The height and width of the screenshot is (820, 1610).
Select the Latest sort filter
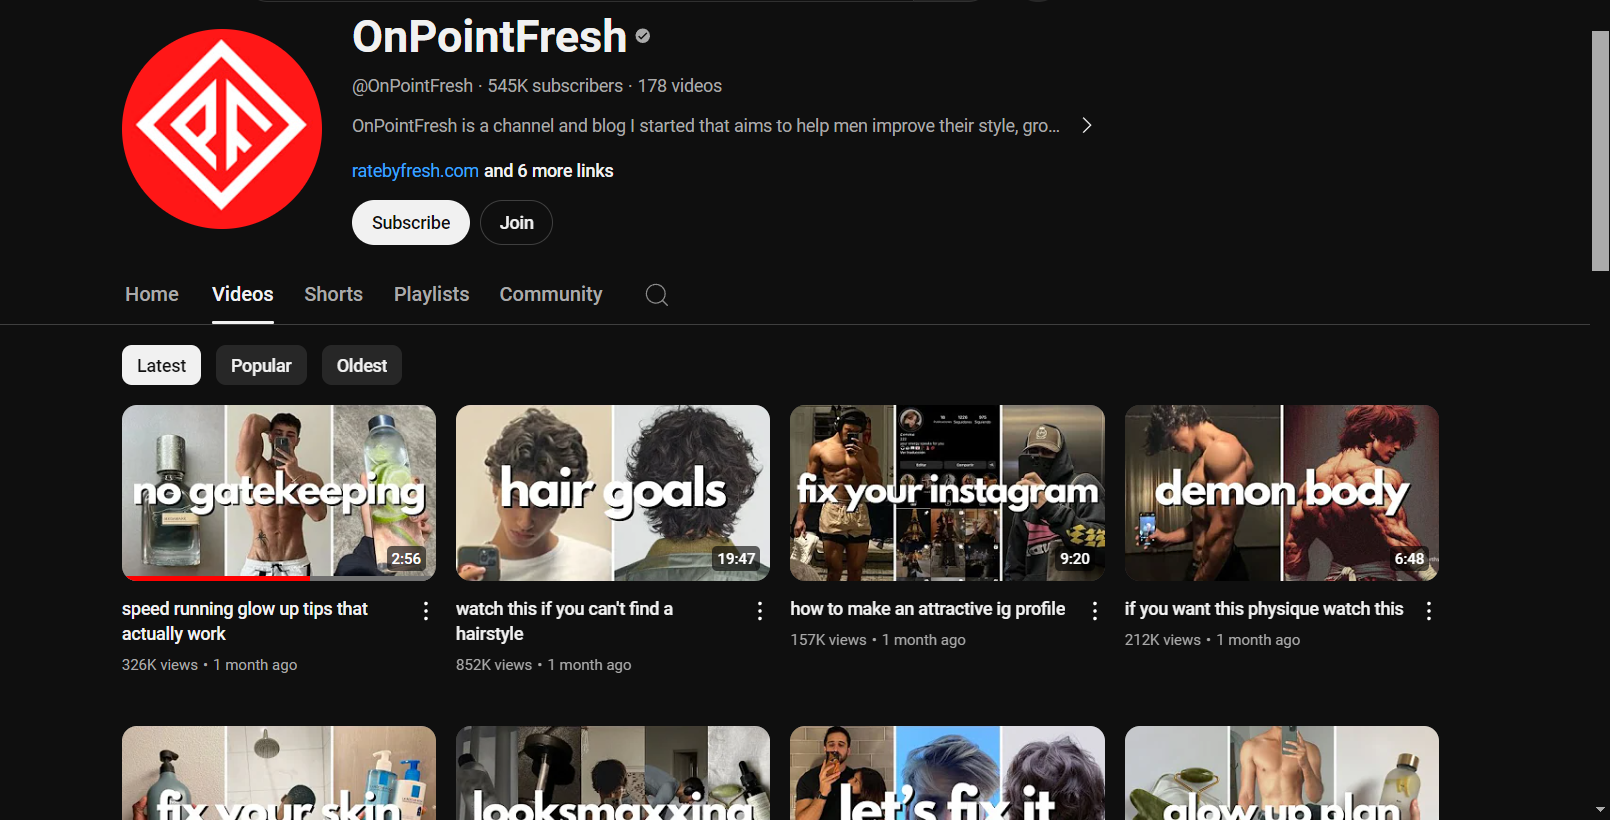pyautogui.click(x=161, y=366)
